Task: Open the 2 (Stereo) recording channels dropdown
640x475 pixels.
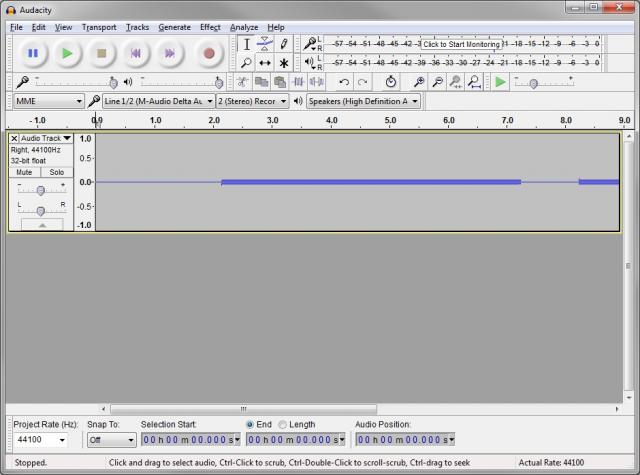Action: [252, 101]
